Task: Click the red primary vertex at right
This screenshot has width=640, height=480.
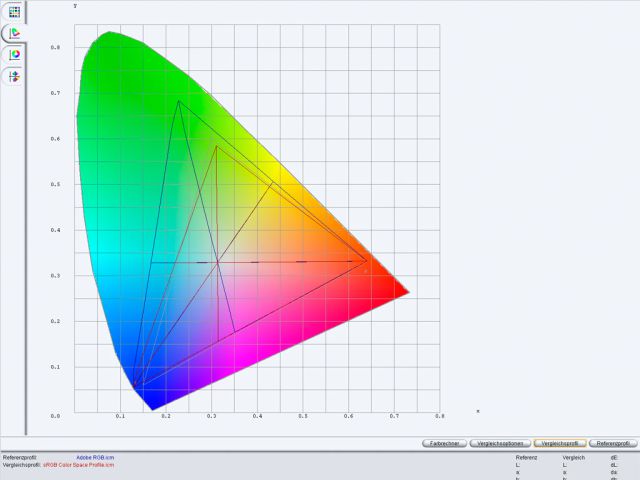Action: point(366,262)
